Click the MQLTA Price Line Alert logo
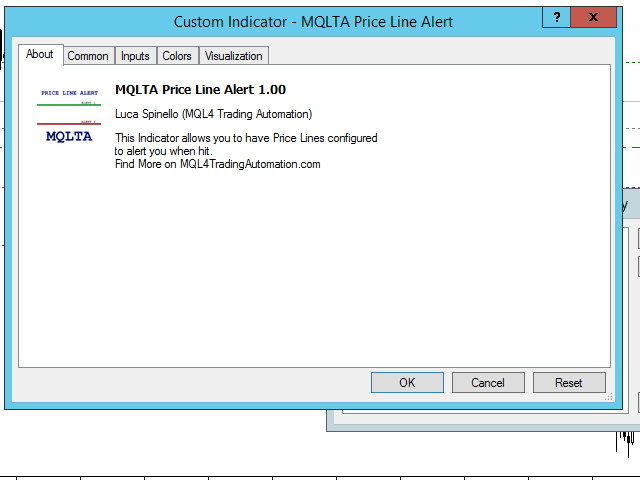This screenshot has width=640, height=480. click(x=69, y=116)
